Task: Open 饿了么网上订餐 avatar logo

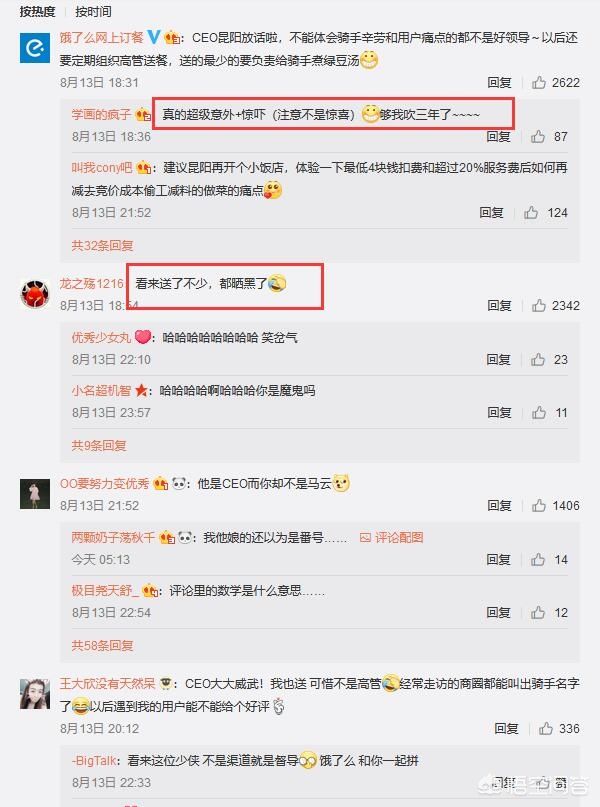Action: pos(35,48)
